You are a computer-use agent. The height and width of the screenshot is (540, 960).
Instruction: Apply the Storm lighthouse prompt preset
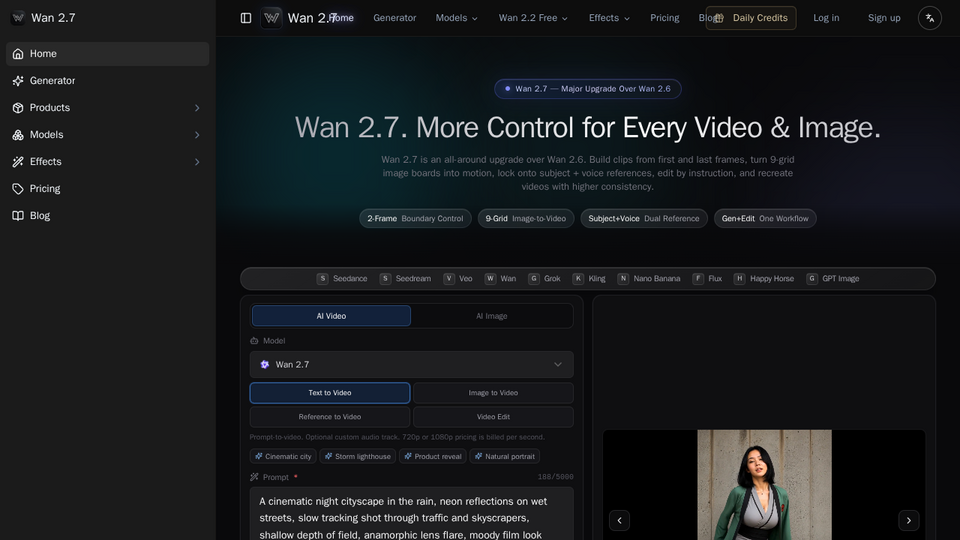pos(358,456)
